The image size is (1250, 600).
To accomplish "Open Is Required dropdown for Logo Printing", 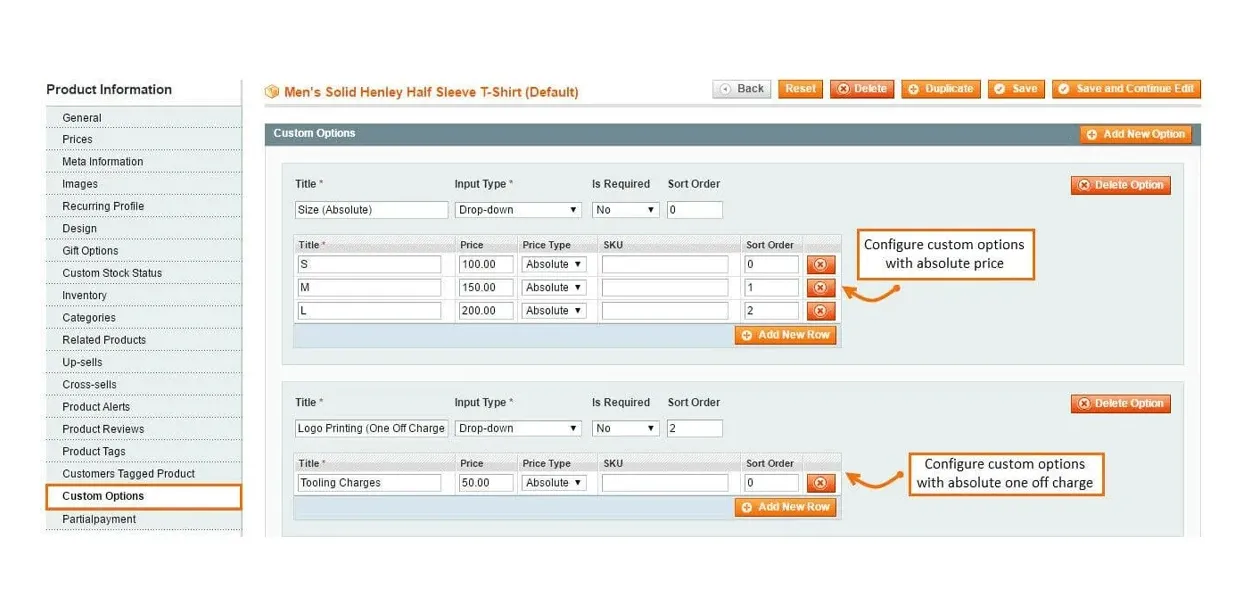I will (x=625, y=428).
